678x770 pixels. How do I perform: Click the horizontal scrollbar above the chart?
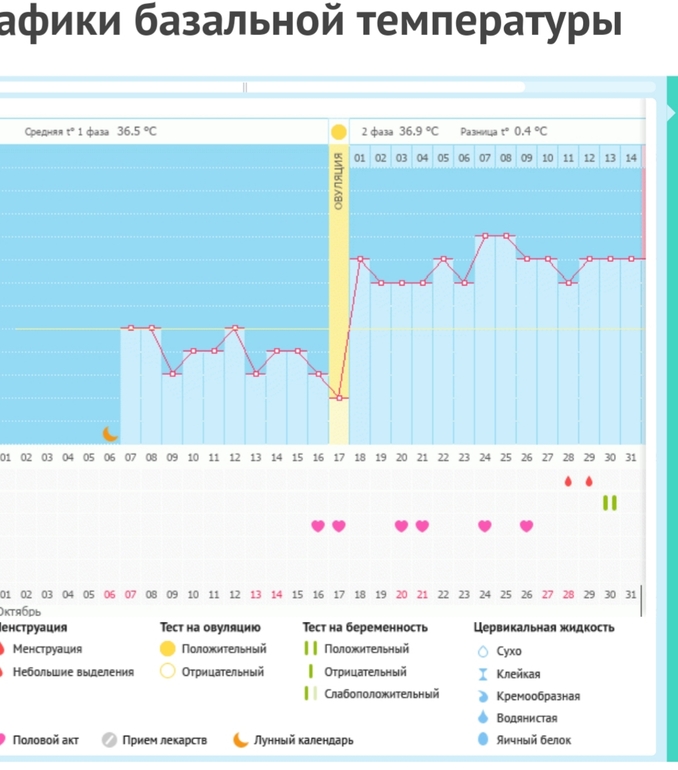pyautogui.click(x=260, y=88)
